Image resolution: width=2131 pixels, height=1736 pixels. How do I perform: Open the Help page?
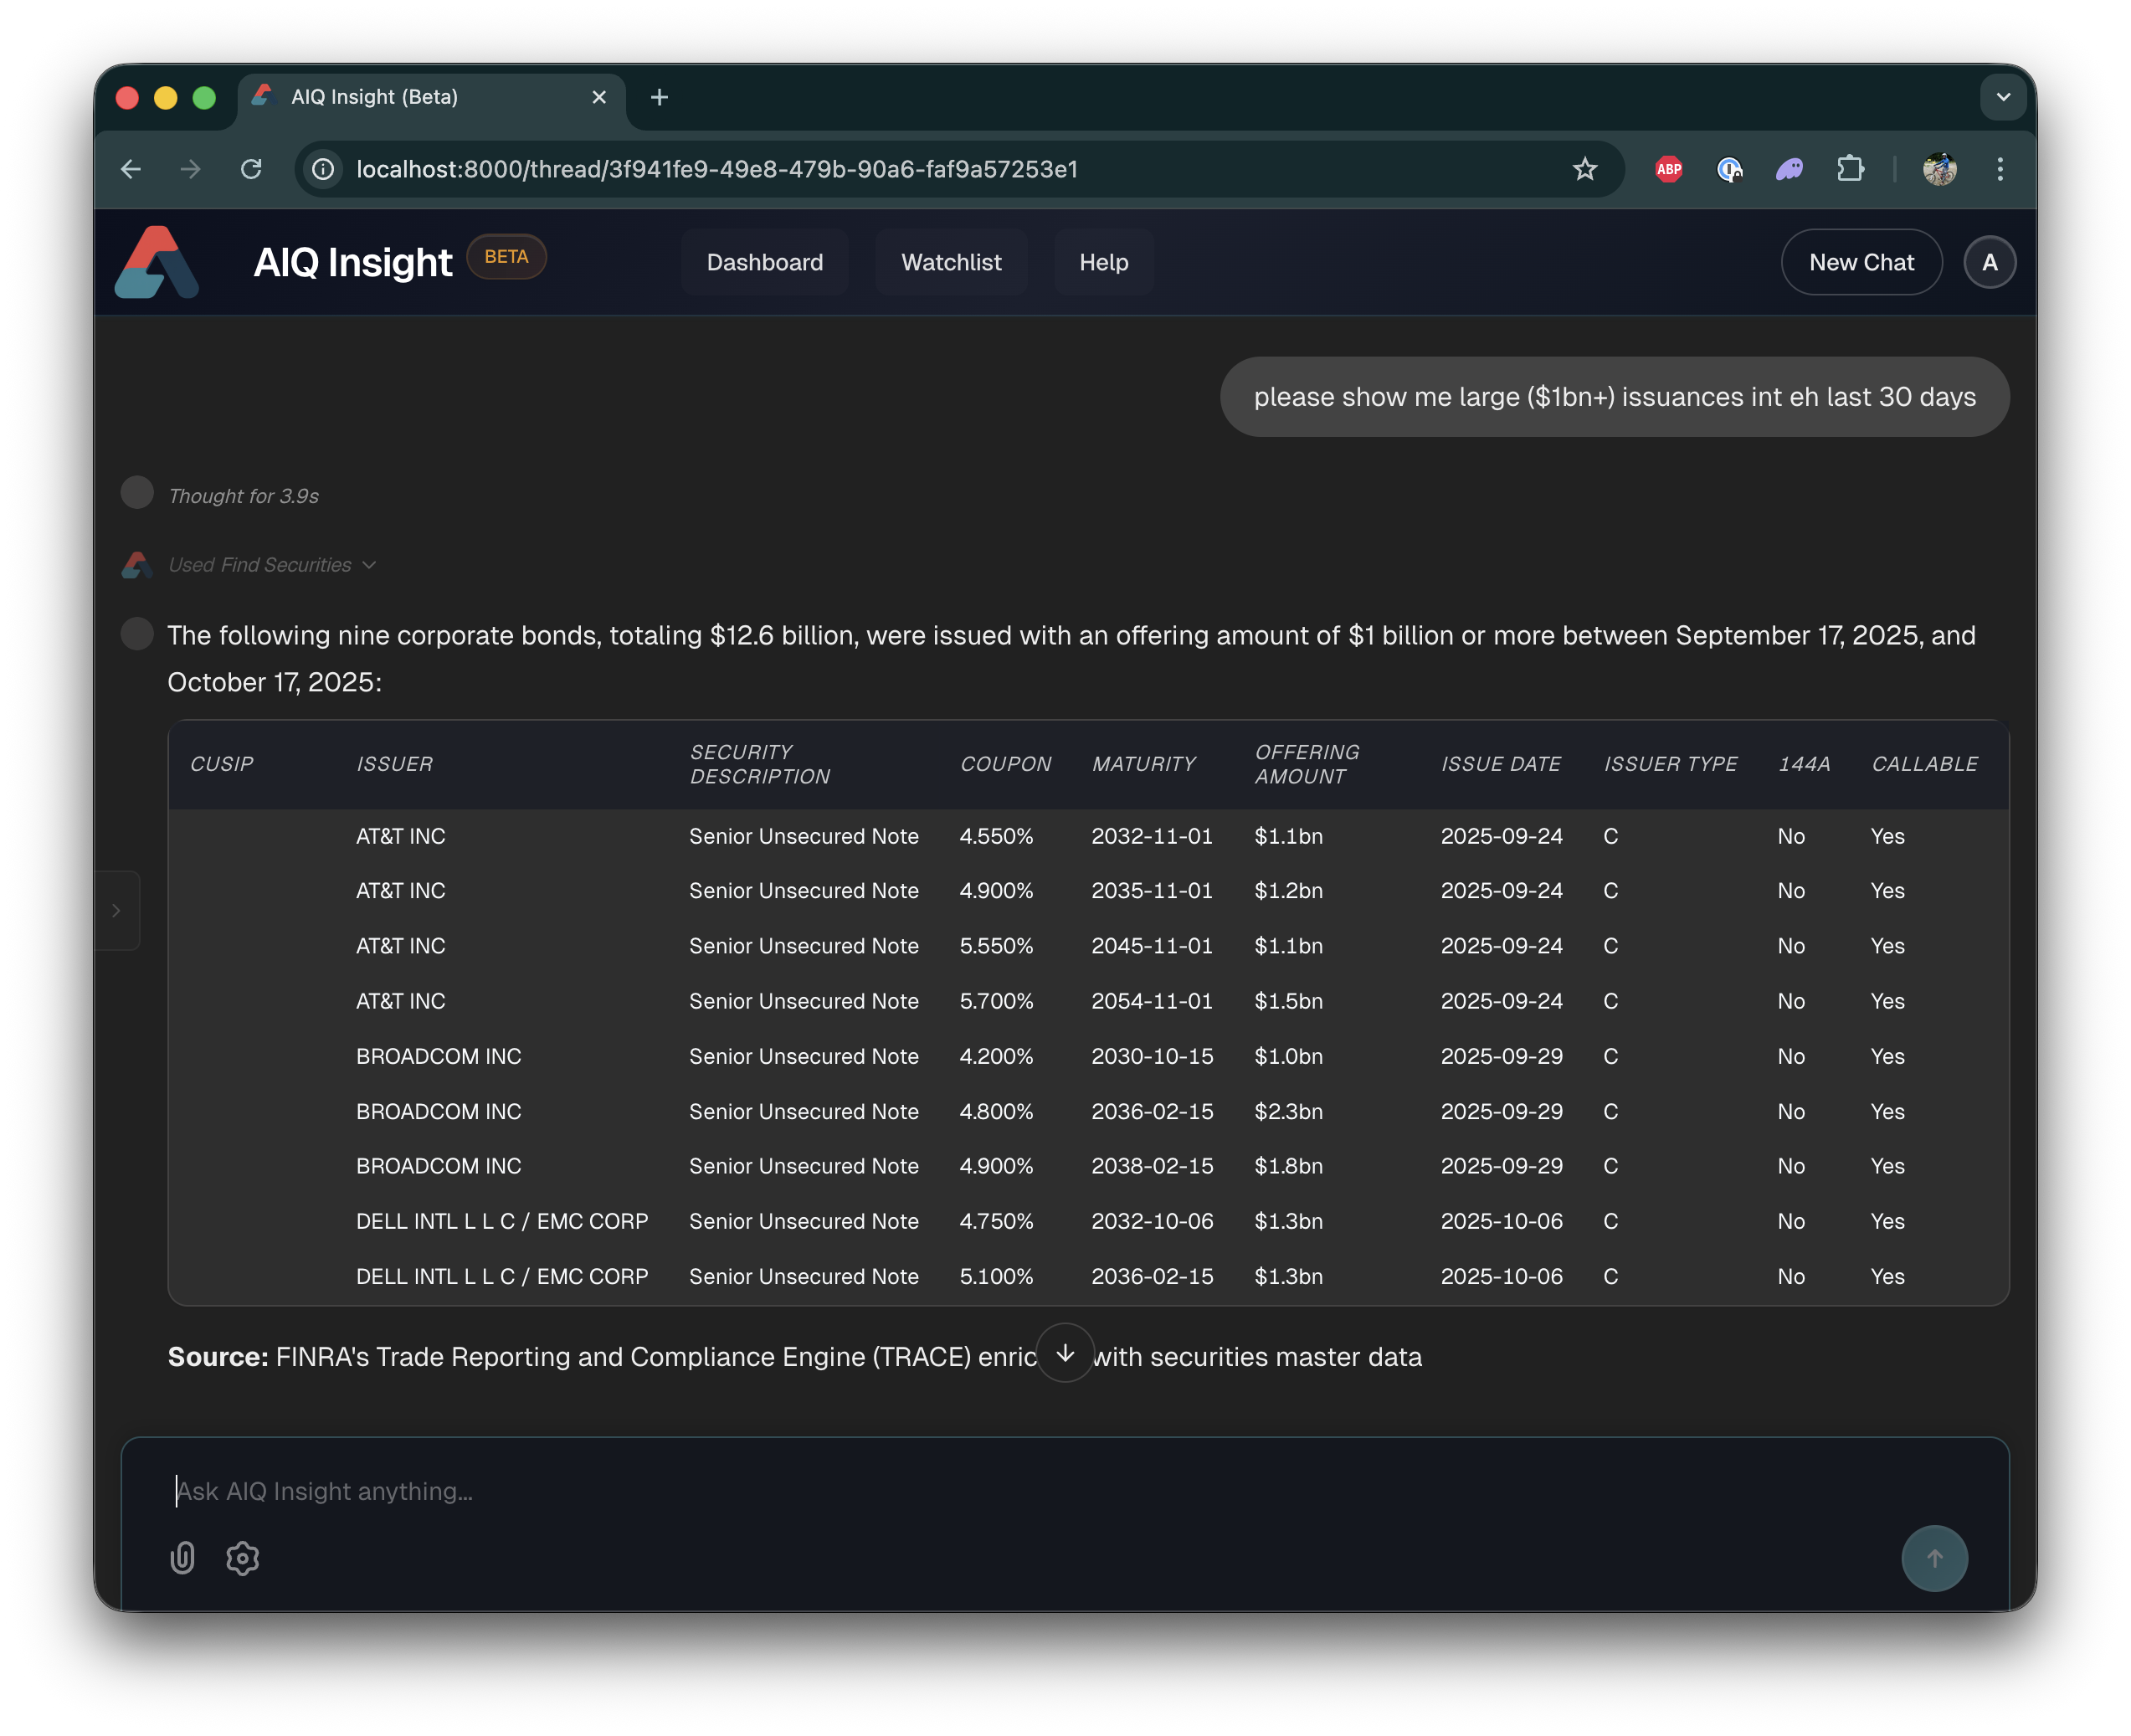(x=1103, y=262)
